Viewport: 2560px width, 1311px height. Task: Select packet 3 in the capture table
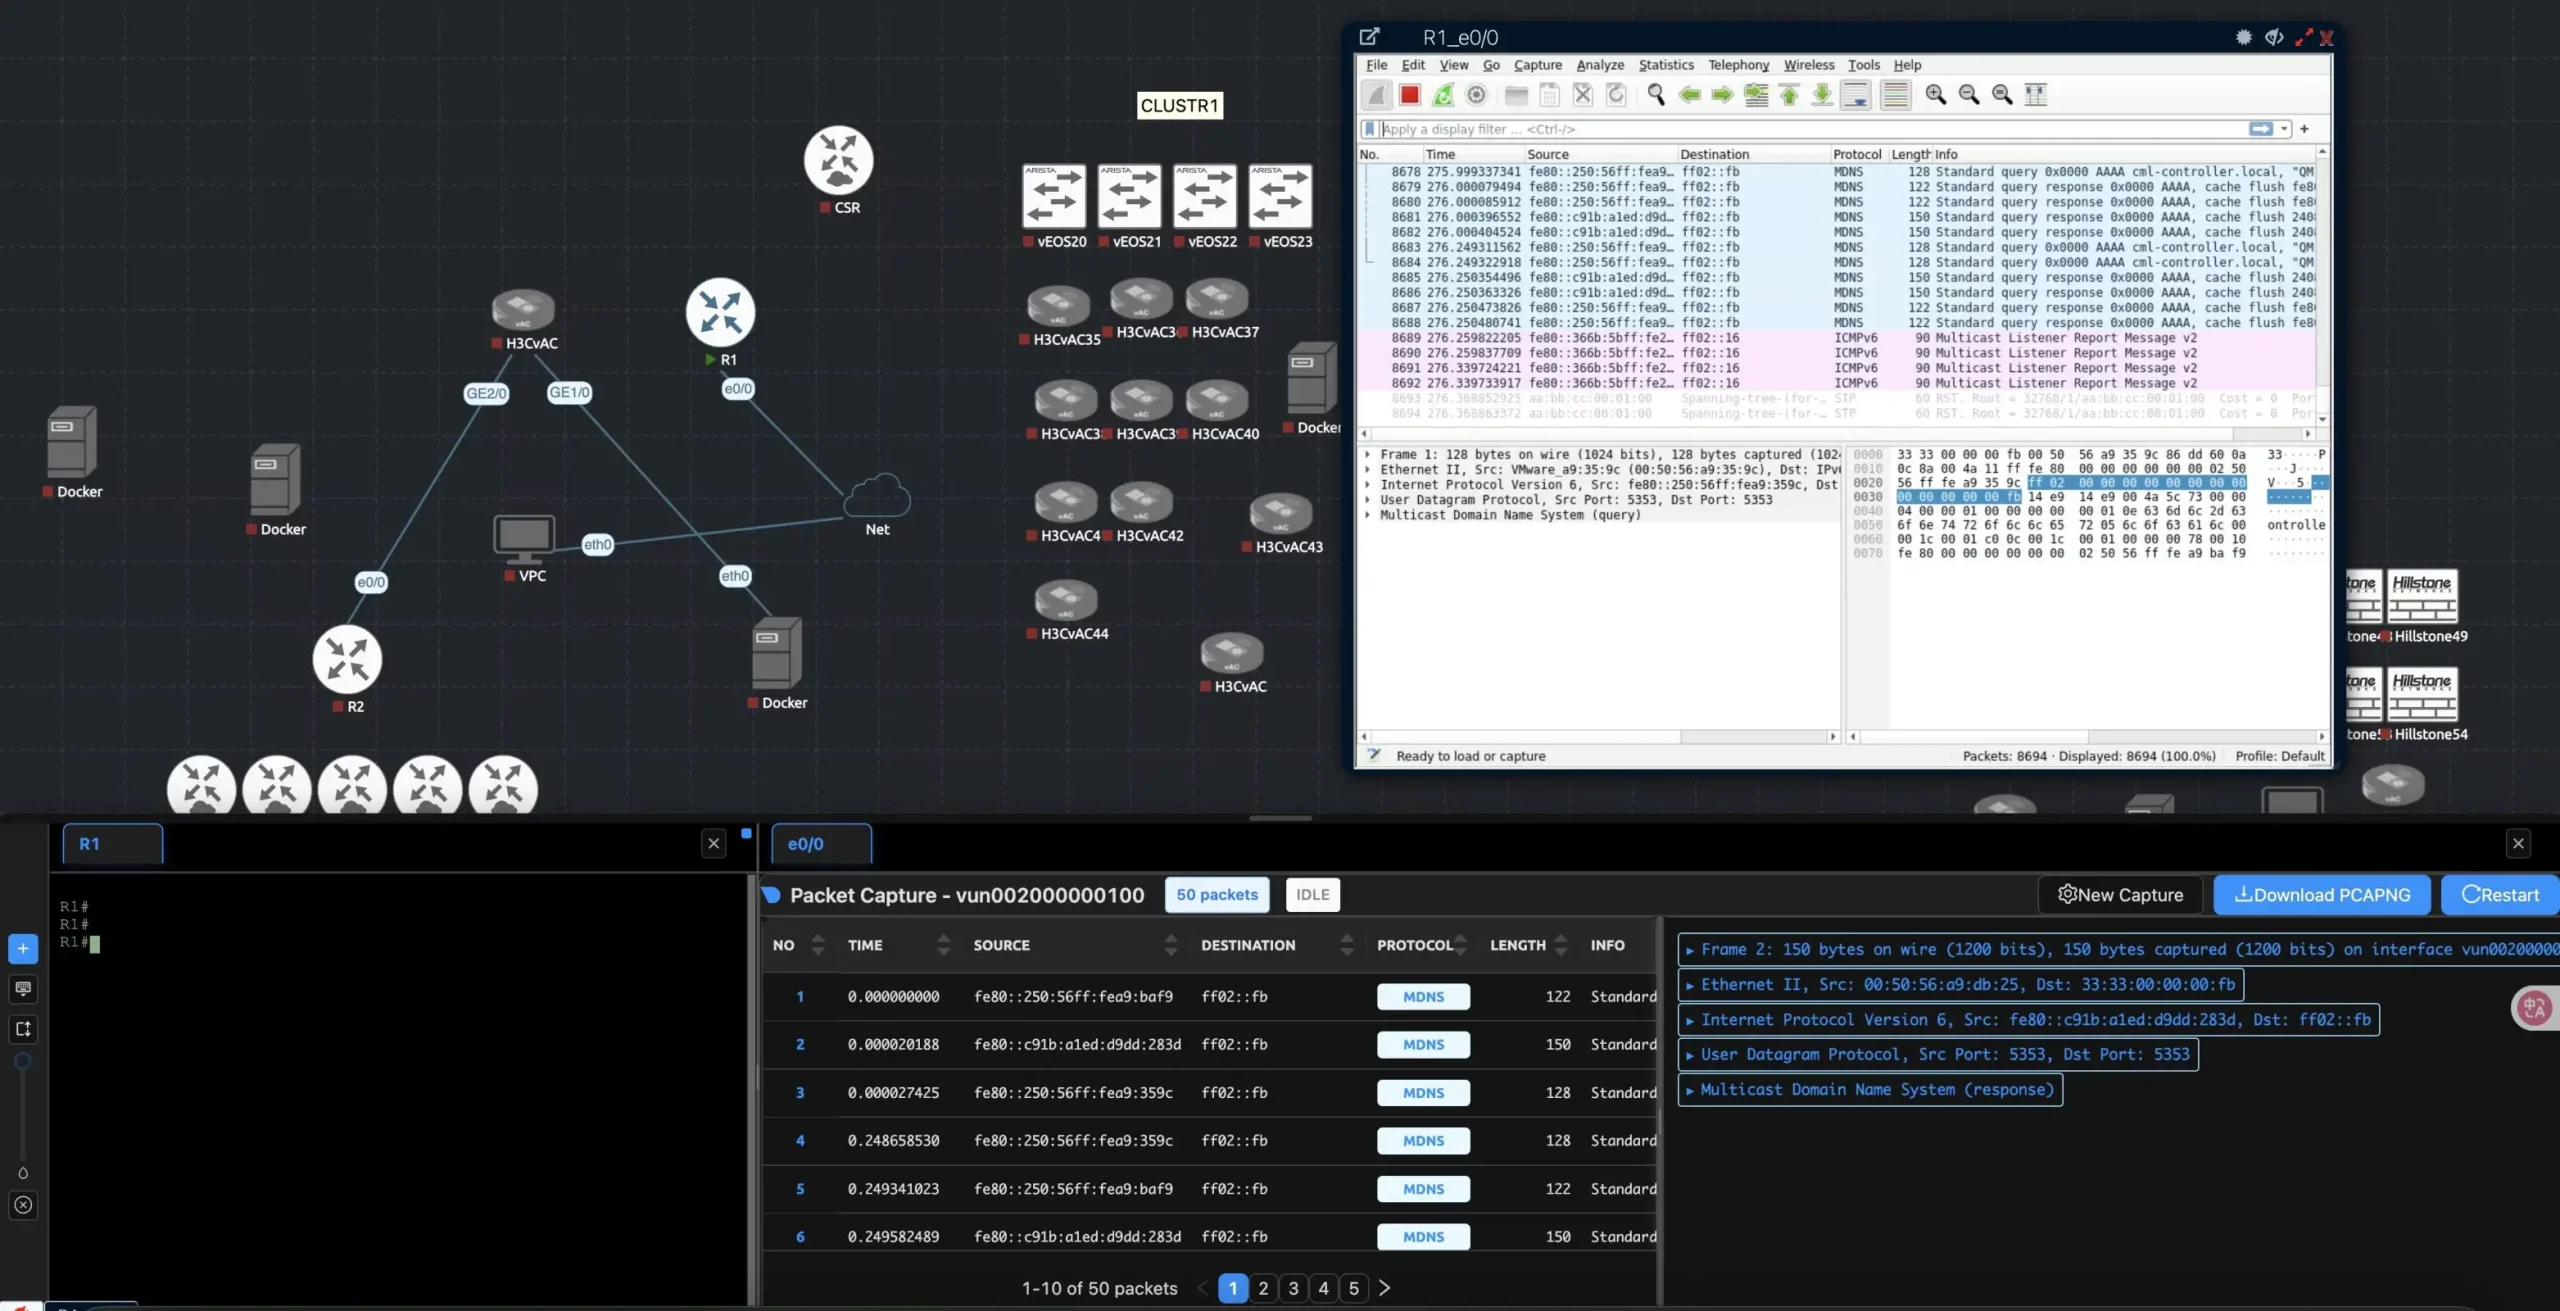point(1209,1092)
